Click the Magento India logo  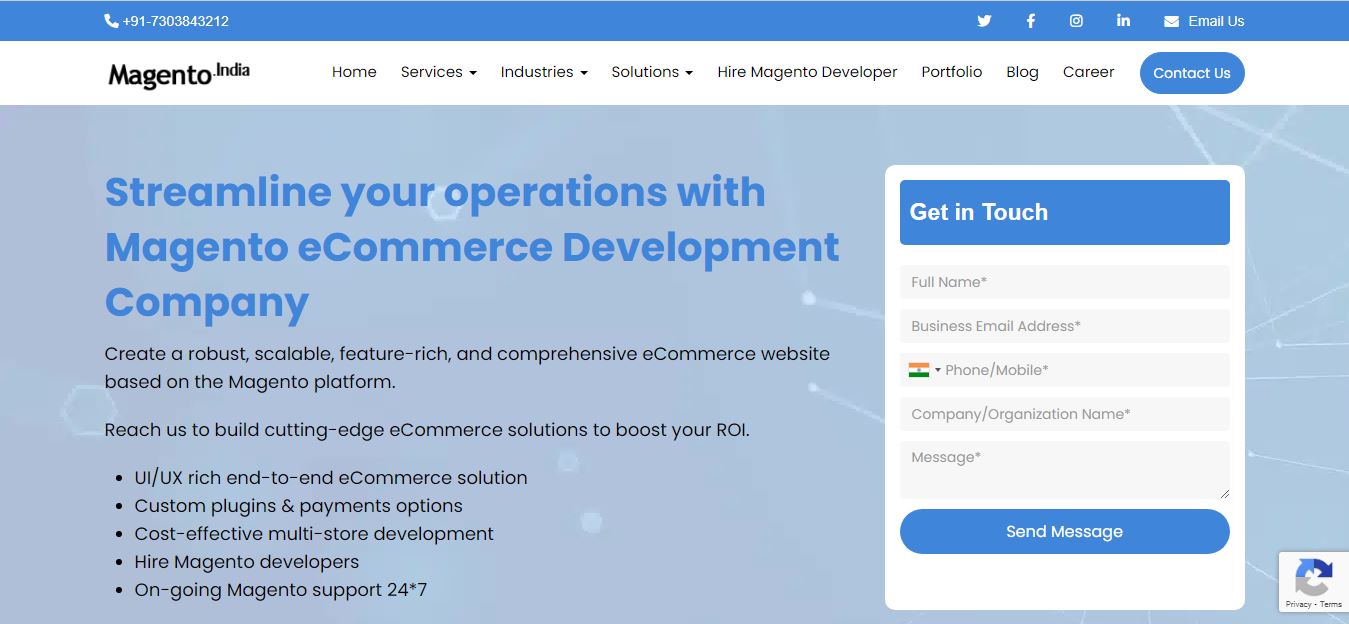click(x=179, y=74)
